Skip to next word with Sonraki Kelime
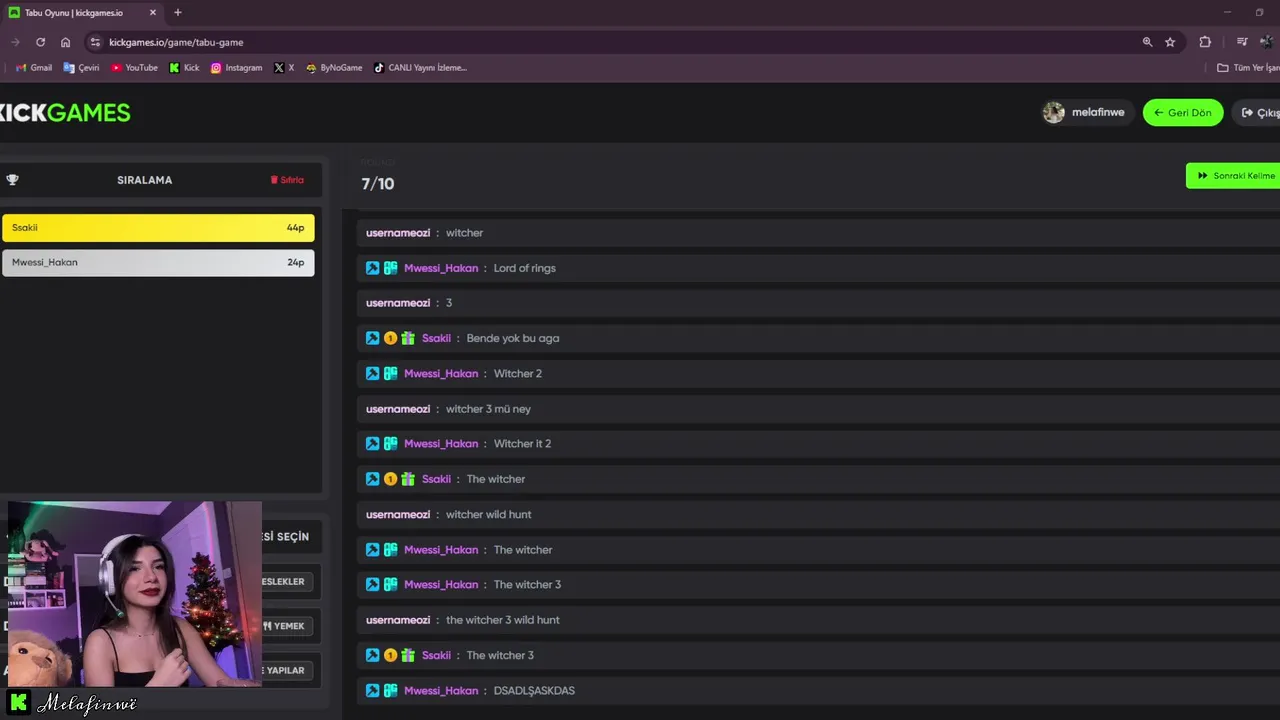 [1234, 176]
